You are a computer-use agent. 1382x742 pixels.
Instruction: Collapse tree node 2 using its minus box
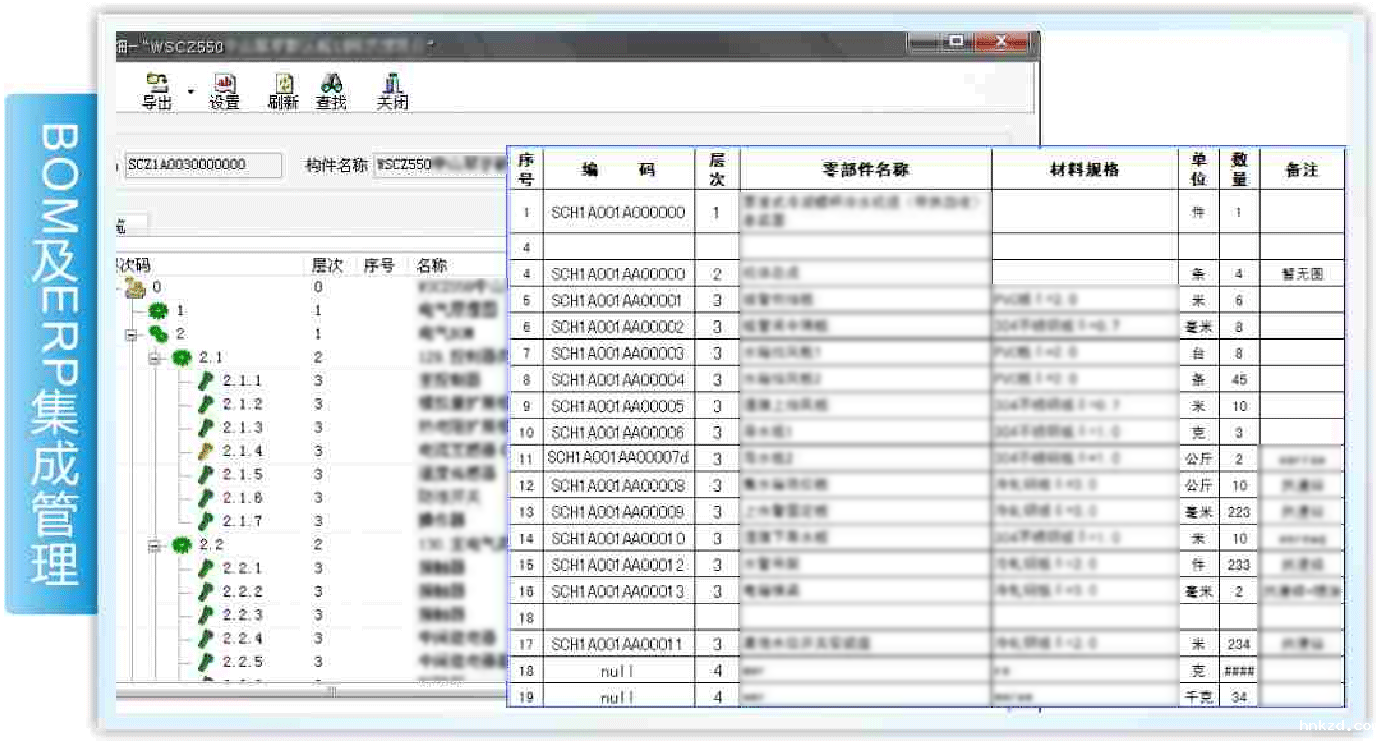pos(130,335)
